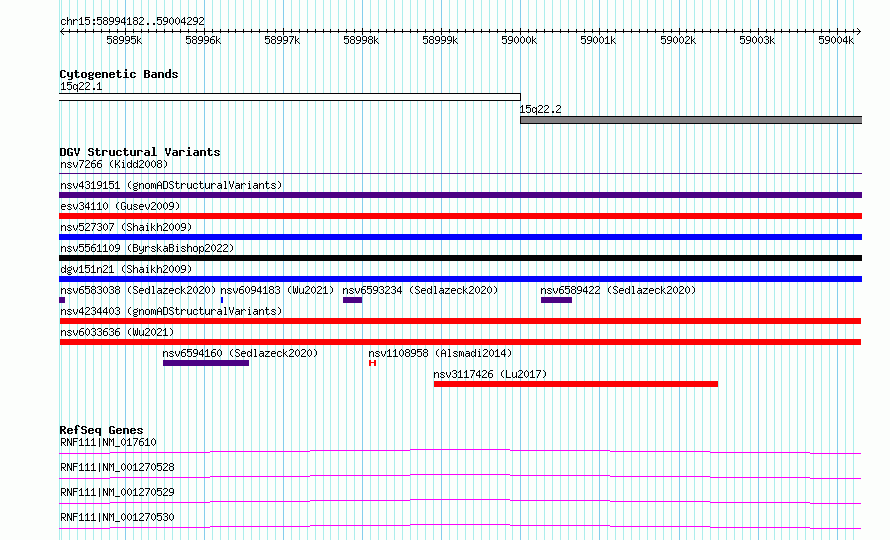This screenshot has width=890, height=540.
Task: Click the 59002k ruler tick label
Action: 678,40
